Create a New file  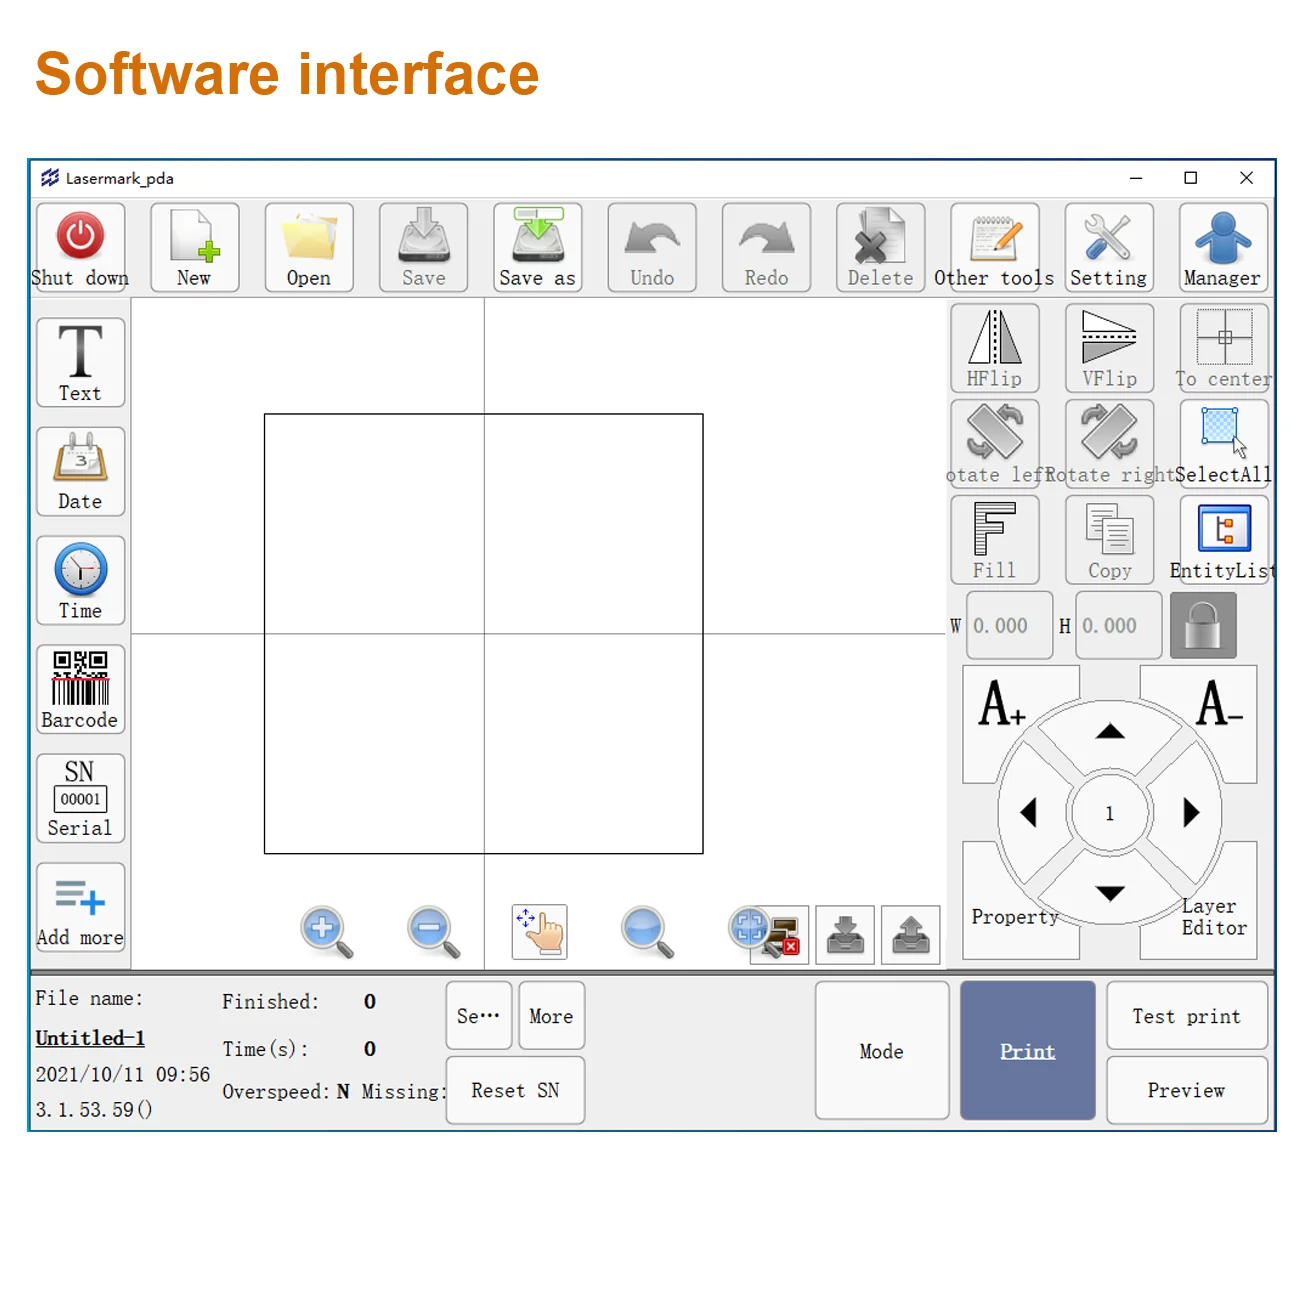pyautogui.click(x=194, y=248)
